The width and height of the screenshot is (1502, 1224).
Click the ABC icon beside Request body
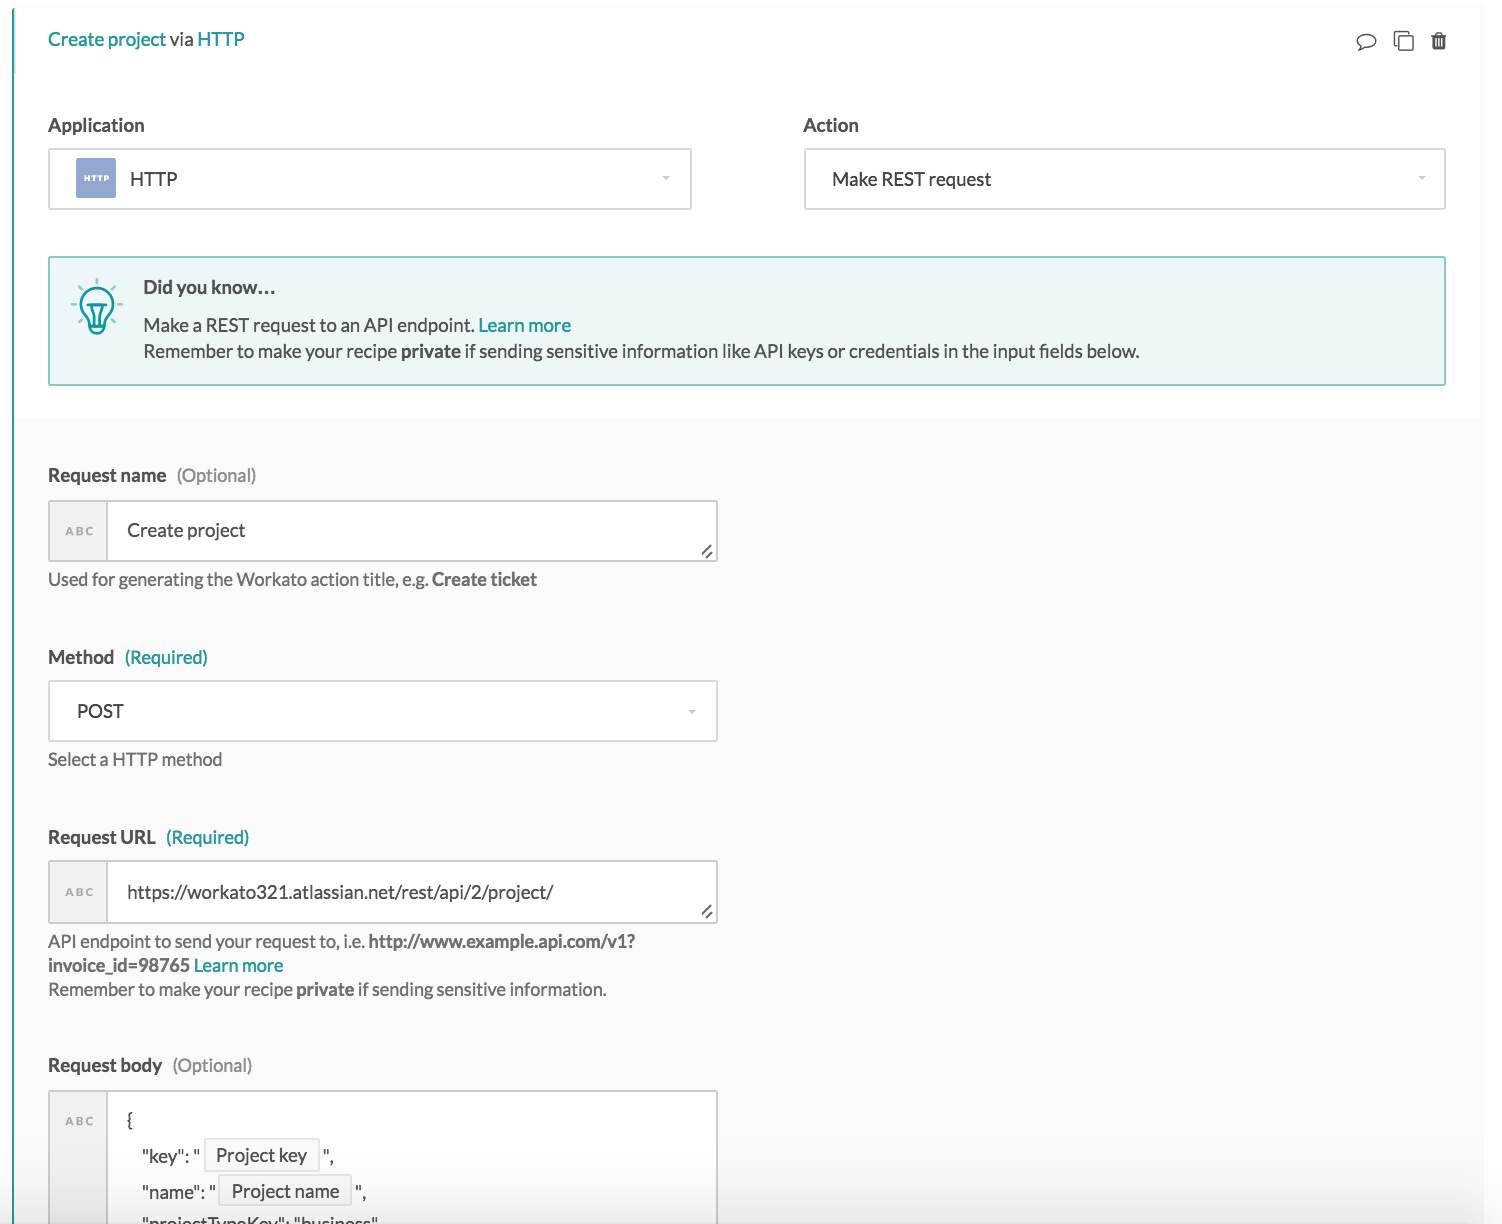tap(77, 1120)
